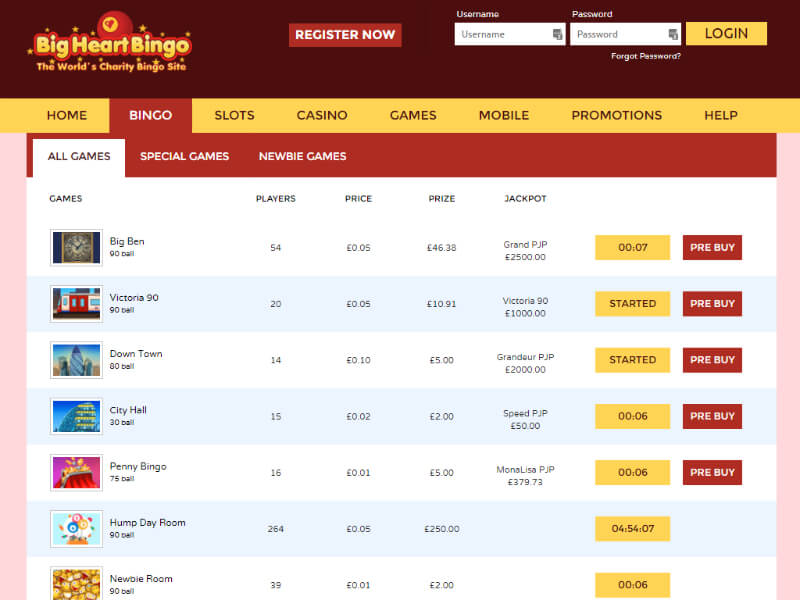Click the £10.91 prize for Victoria 90
Image resolution: width=800 pixels, height=600 pixels.
[x=442, y=304]
